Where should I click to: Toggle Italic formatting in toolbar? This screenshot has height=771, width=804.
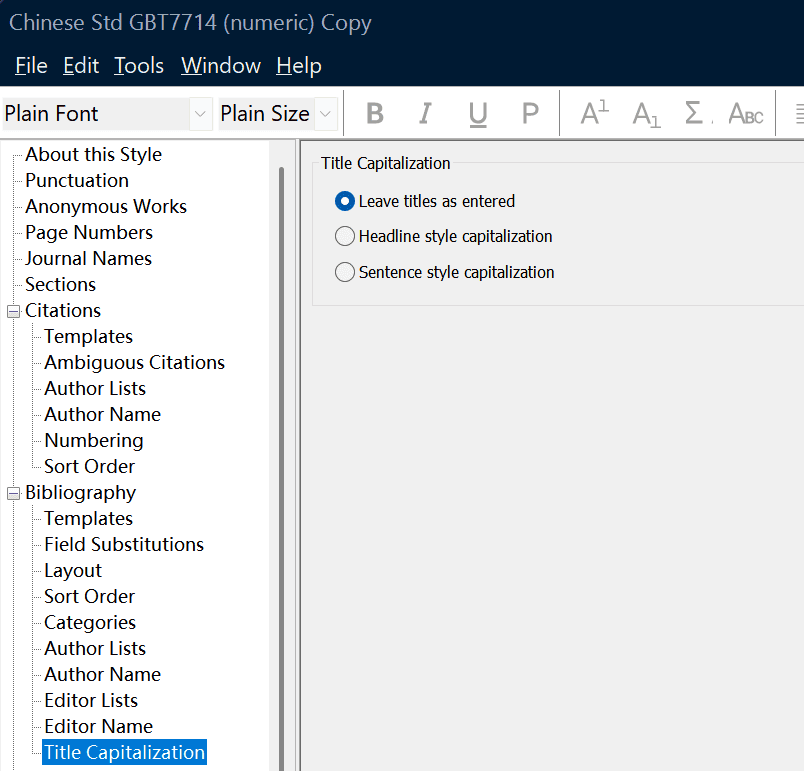pos(425,114)
